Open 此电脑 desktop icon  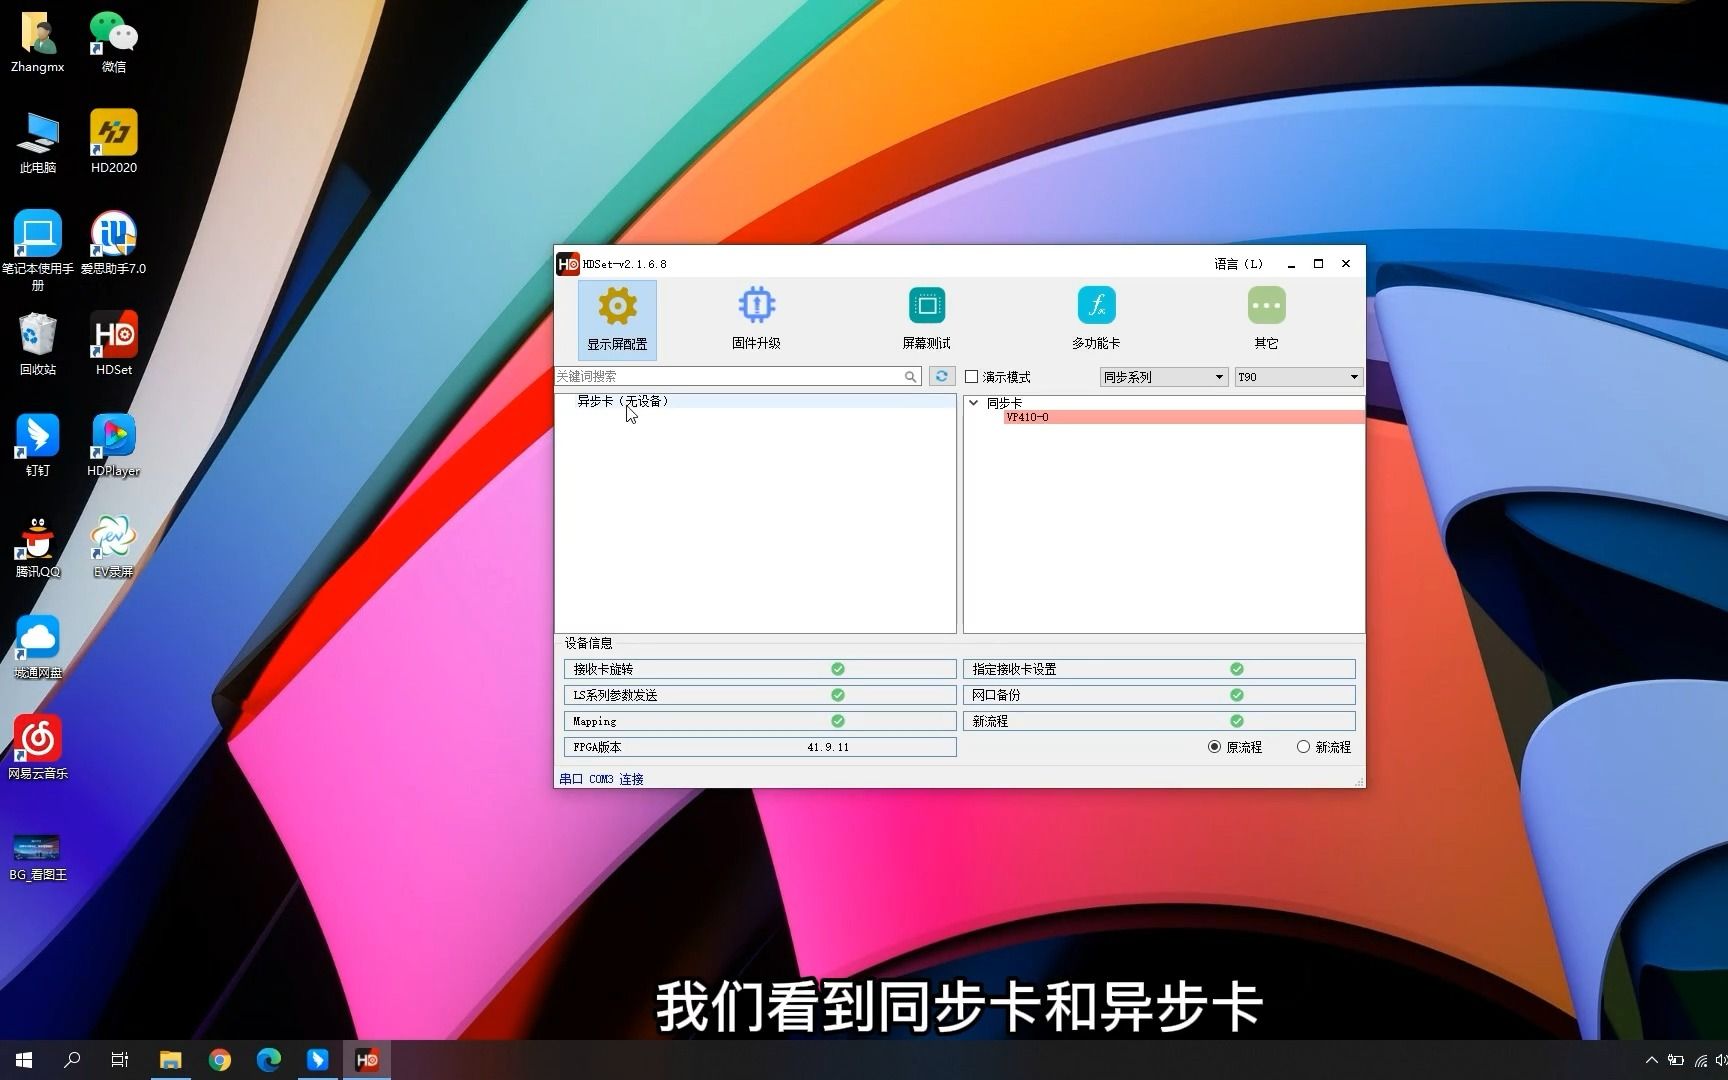point(38,142)
